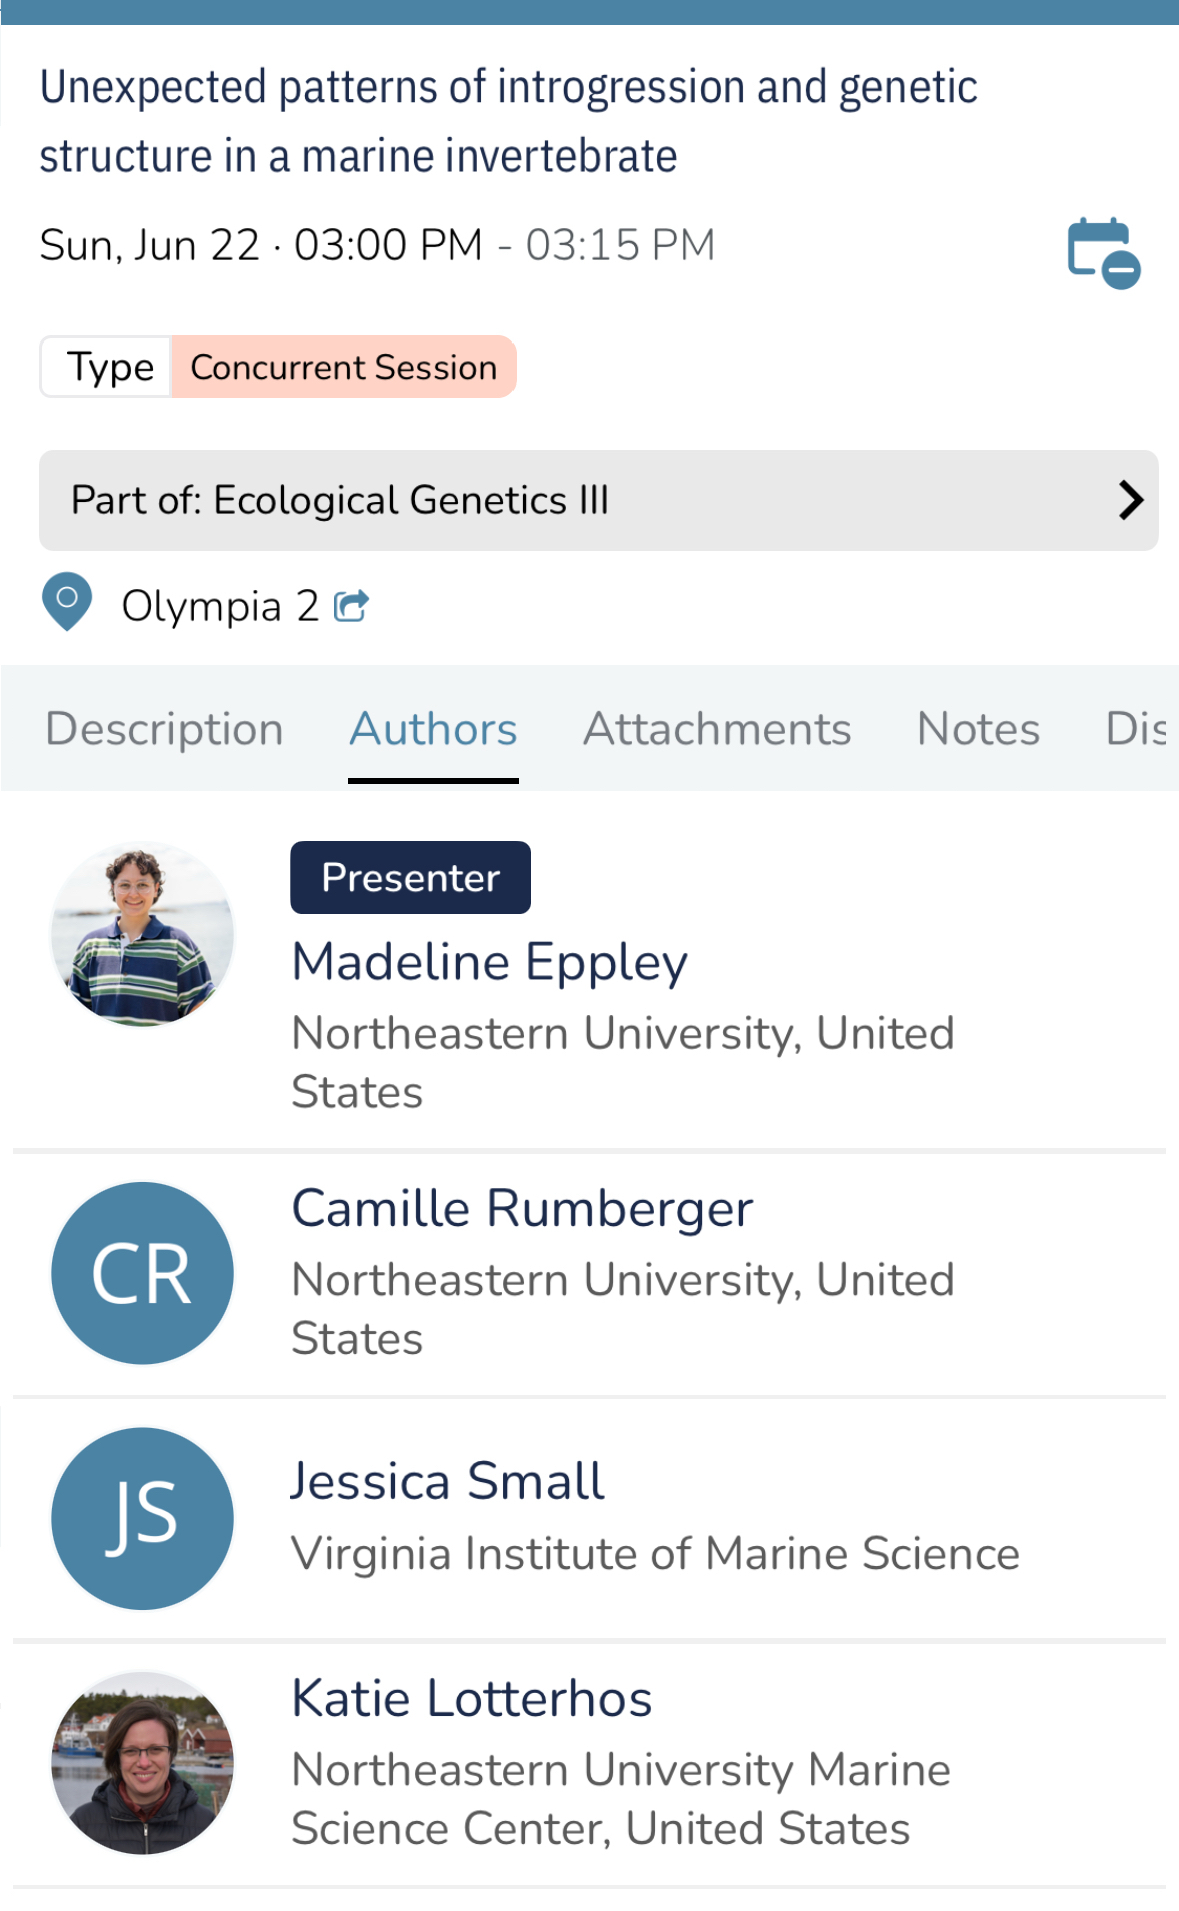Open Camille Rumberger's author name link

[x=522, y=1208]
